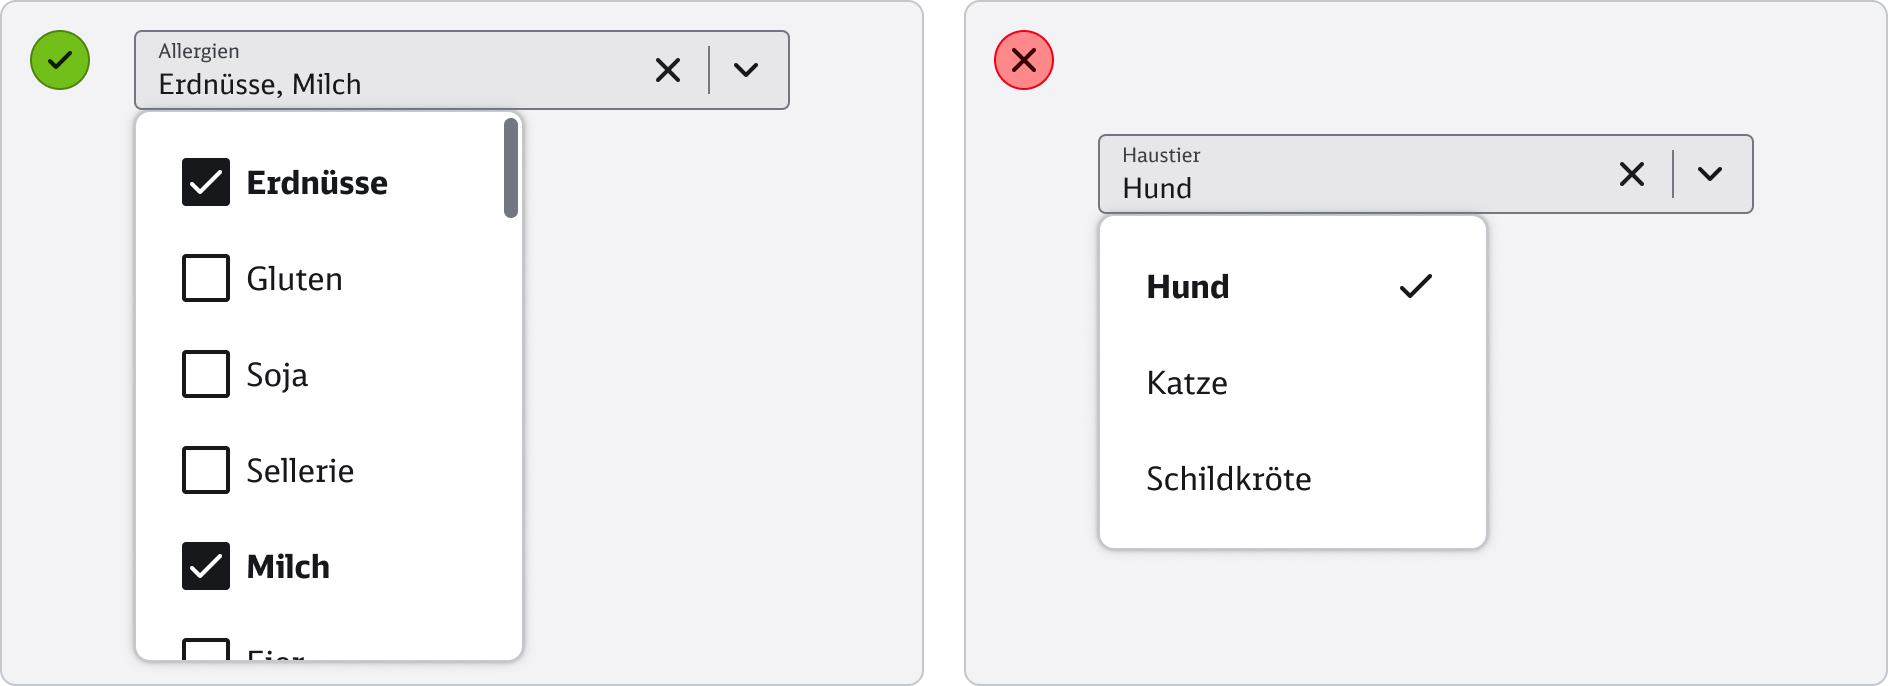Clear the Haustier selection with X icon

(x=1632, y=174)
